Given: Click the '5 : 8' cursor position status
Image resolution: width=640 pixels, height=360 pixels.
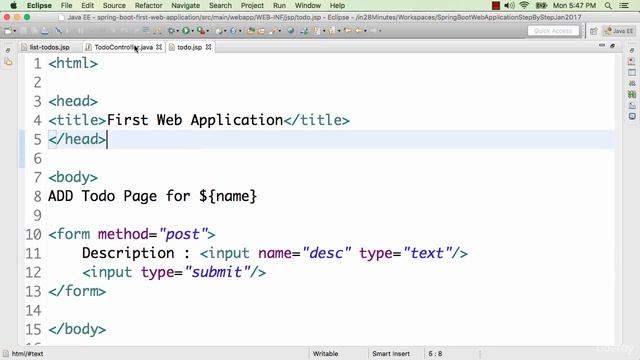Looking at the screenshot, I should tap(435, 353).
